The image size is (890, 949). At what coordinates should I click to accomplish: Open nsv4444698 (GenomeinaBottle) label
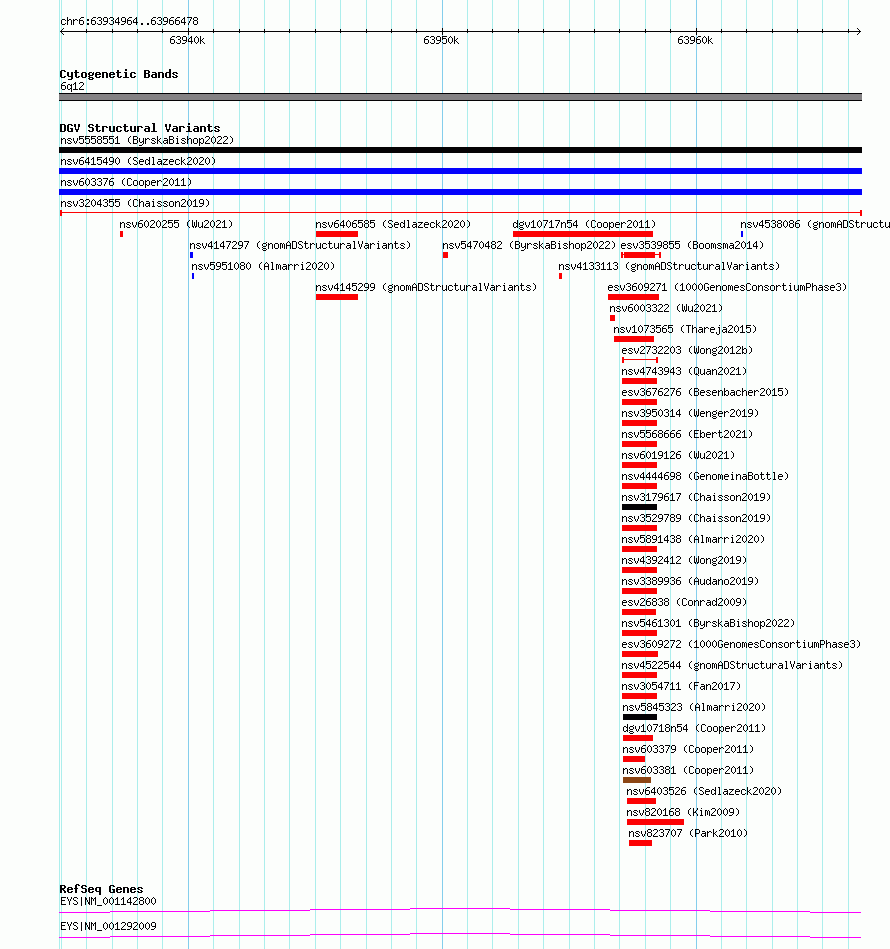click(705, 476)
